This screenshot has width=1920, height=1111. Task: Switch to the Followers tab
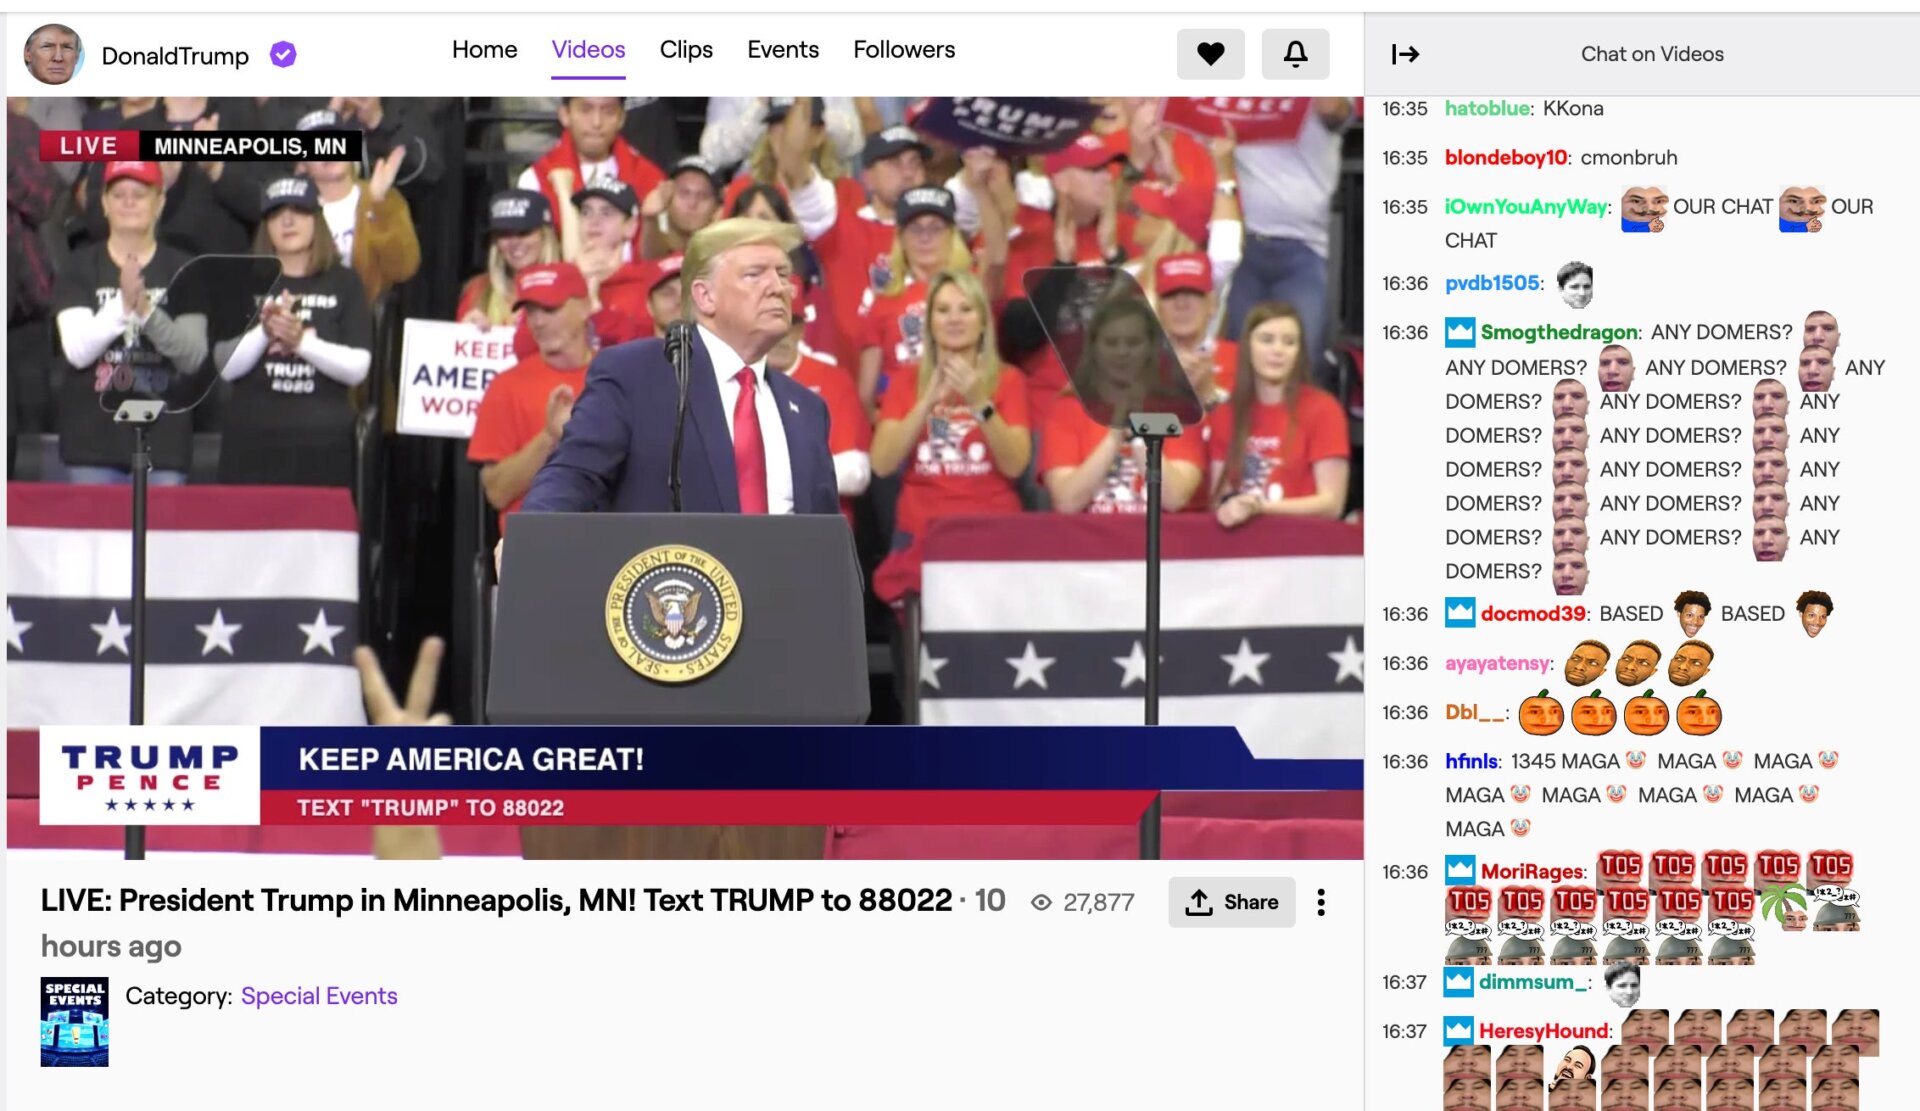(903, 49)
